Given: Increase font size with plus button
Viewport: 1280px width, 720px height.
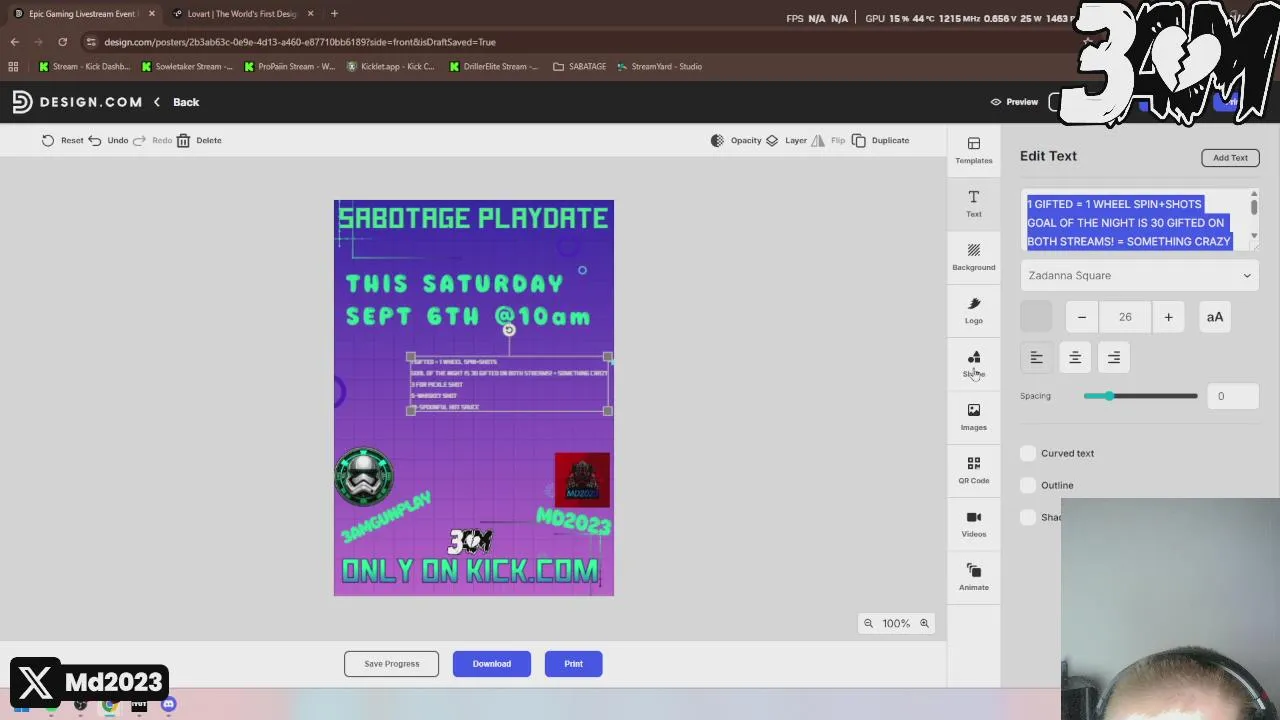Looking at the screenshot, I should (1168, 317).
